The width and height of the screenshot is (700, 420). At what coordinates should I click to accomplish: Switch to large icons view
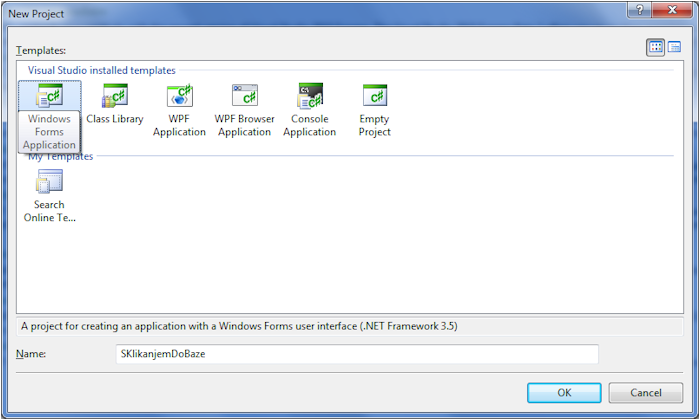pos(656,47)
